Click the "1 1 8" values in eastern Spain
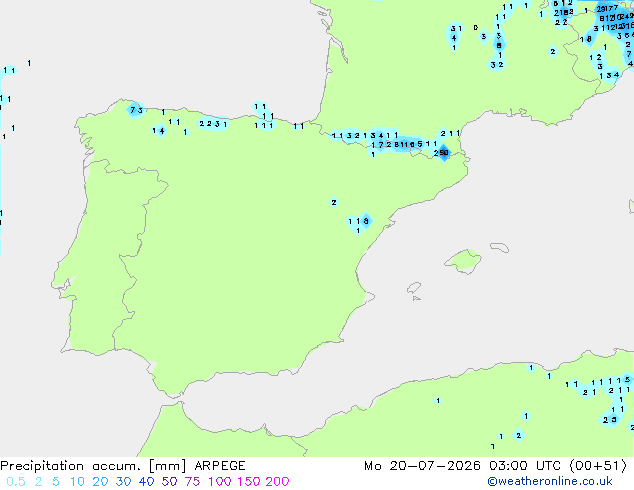The height and width of the screenshot is (490, 634). click(x=358, y=221)
